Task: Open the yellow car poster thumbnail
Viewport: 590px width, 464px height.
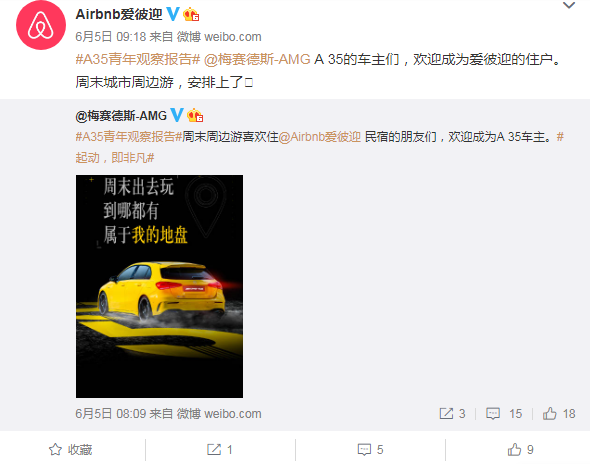Action: pyautogui.click(x=159, y=286)
